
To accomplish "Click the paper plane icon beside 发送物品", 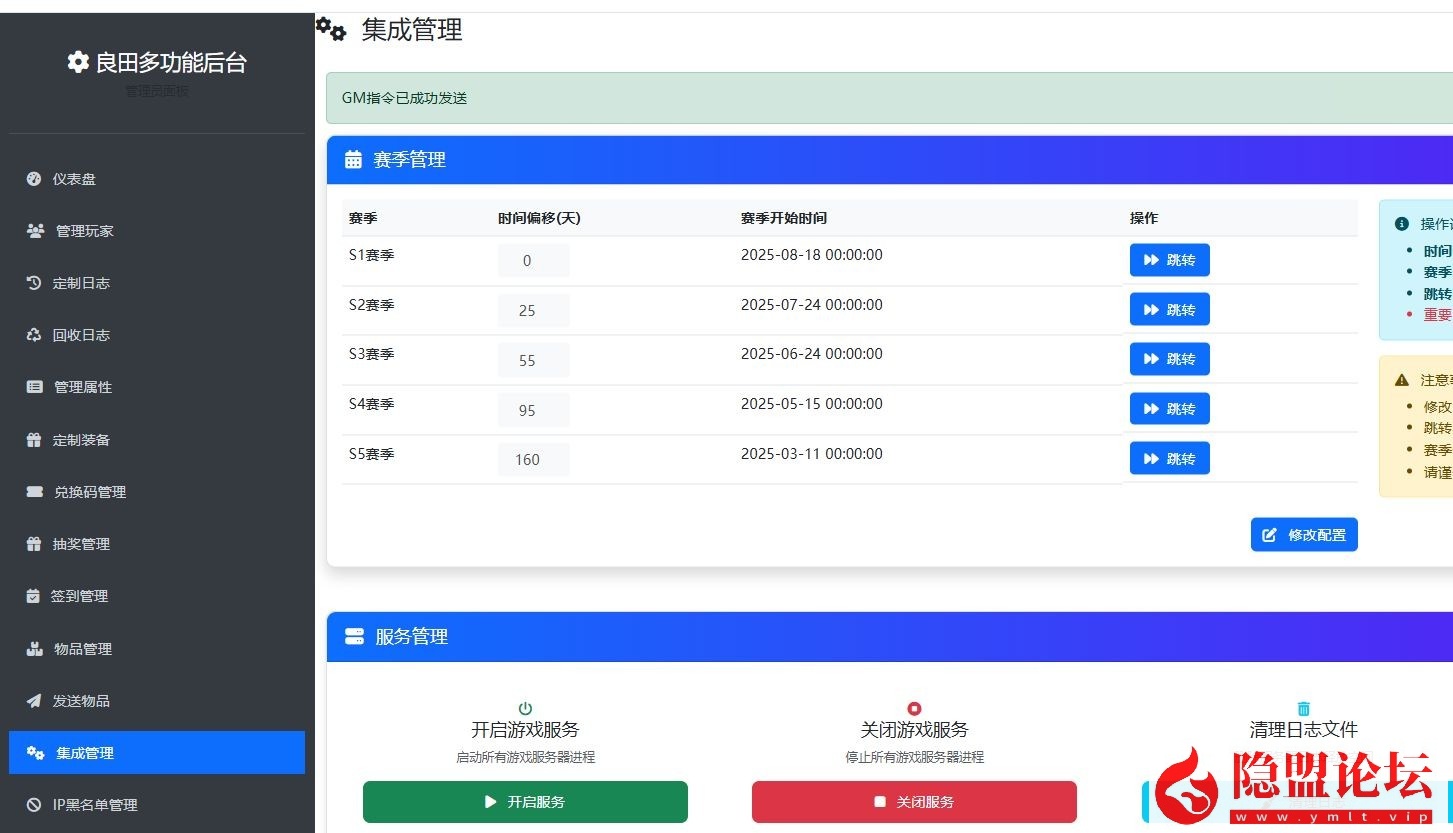I will tap(34, 701).
